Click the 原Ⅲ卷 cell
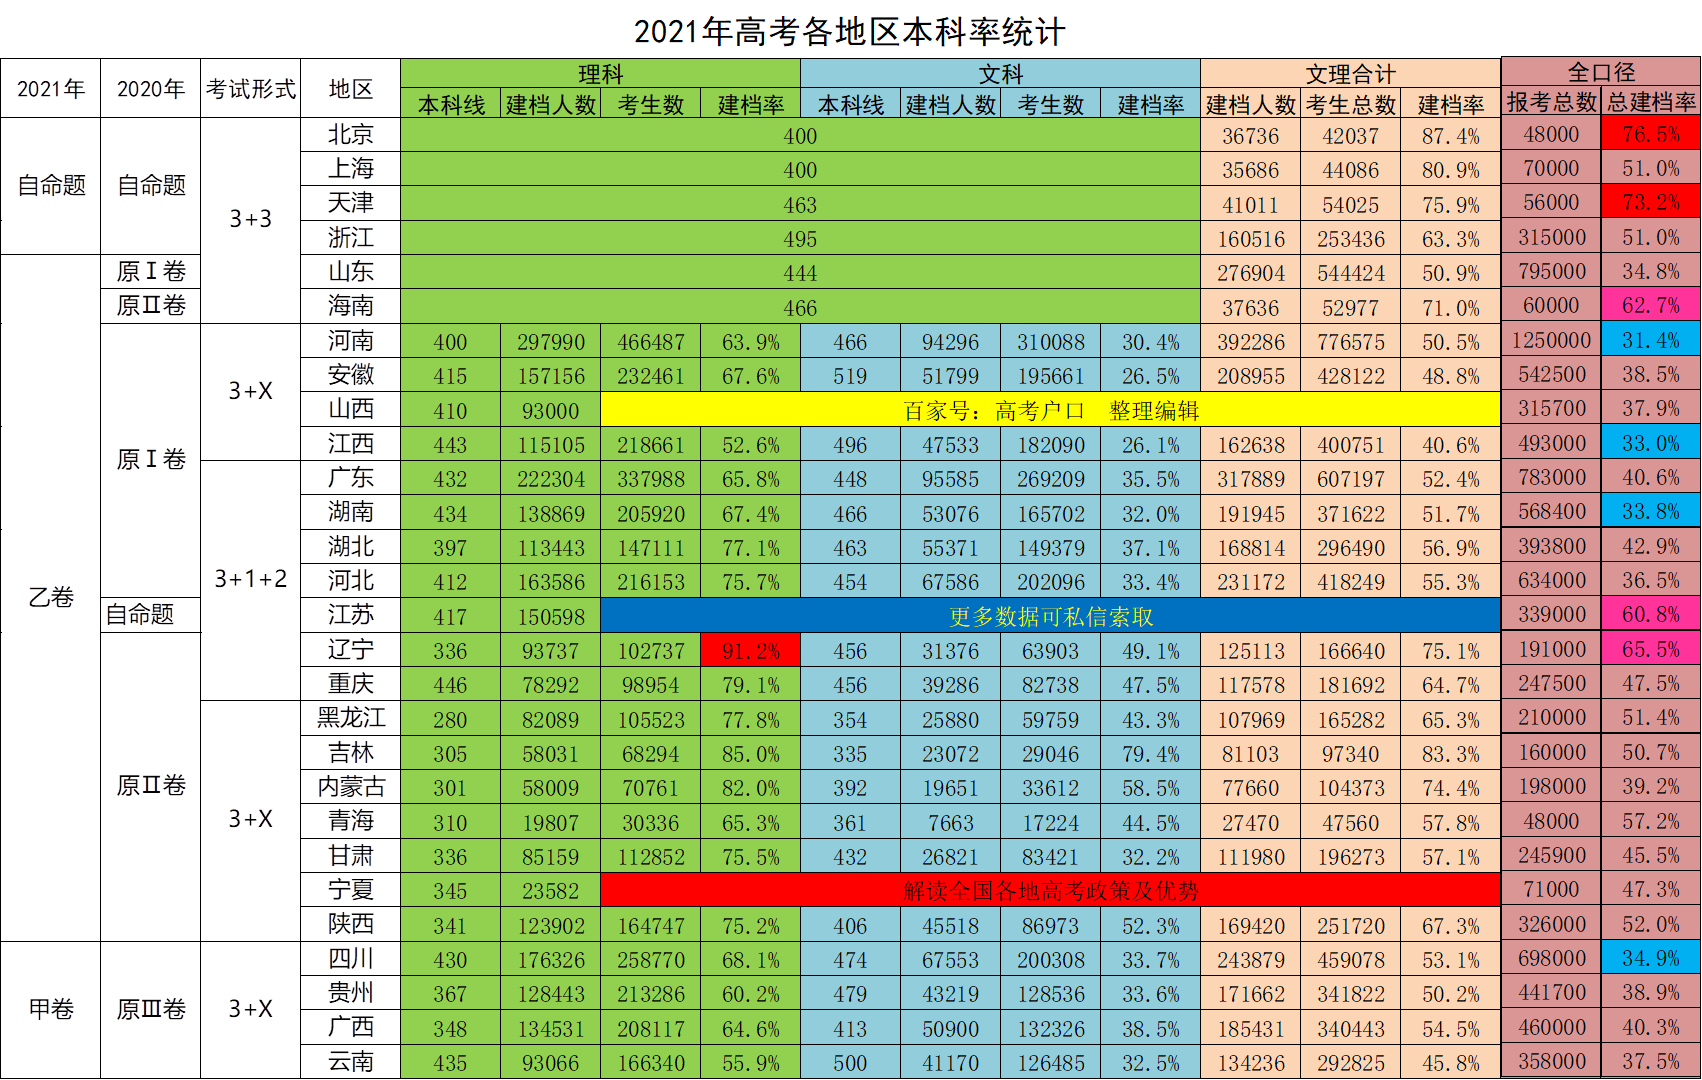The width and height of the screenshot is (1702, 1080). click(151, 1010)
